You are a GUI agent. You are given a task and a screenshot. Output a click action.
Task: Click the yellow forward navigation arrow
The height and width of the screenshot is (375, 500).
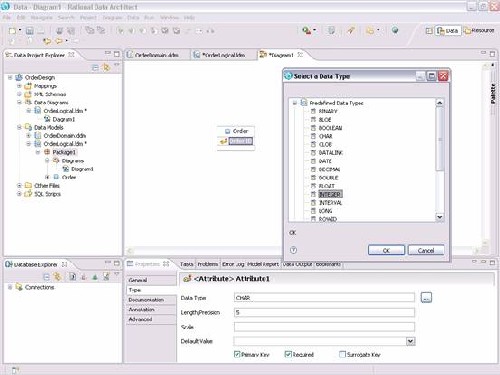[59, 41]
